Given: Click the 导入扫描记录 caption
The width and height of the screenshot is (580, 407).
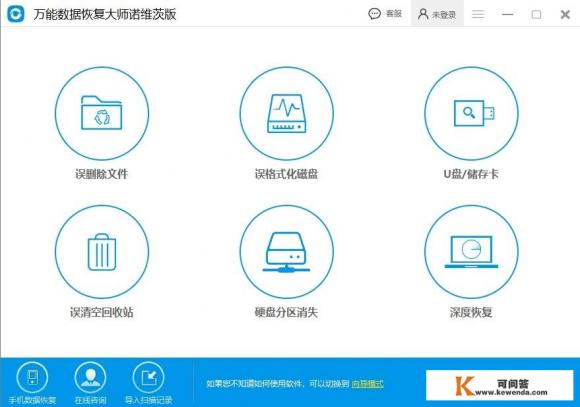Looking at the screenshot, I should click(x=148, y=400).
